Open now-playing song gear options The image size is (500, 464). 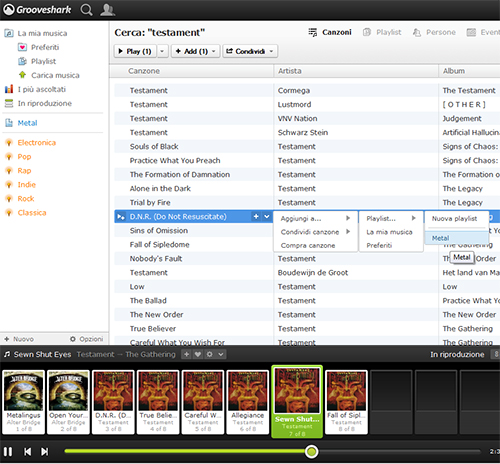click(209, 354)
